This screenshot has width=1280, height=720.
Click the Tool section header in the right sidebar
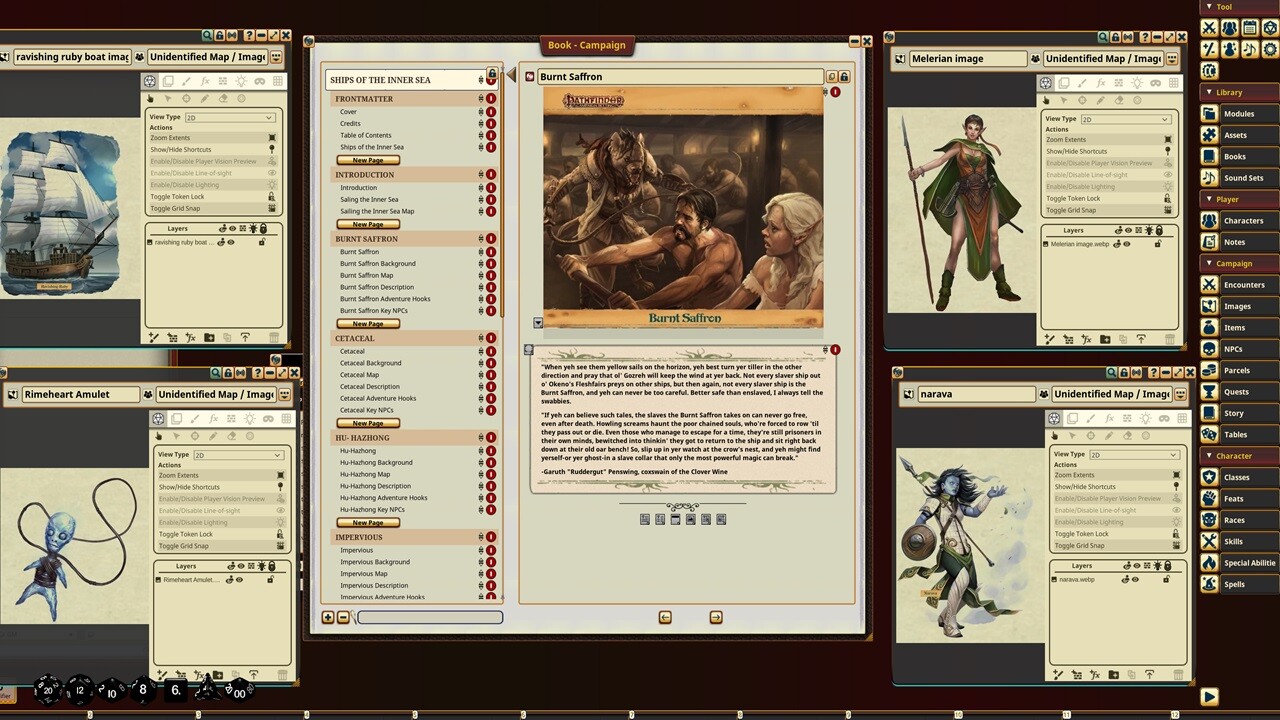(x=1222, y=7)
